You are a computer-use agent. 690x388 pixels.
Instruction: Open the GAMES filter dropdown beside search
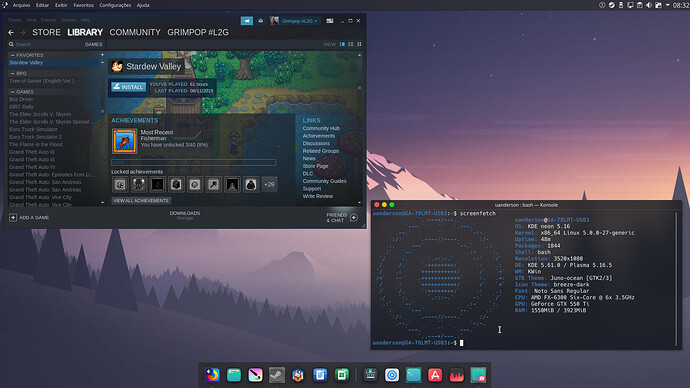click(x=93, y=44)
